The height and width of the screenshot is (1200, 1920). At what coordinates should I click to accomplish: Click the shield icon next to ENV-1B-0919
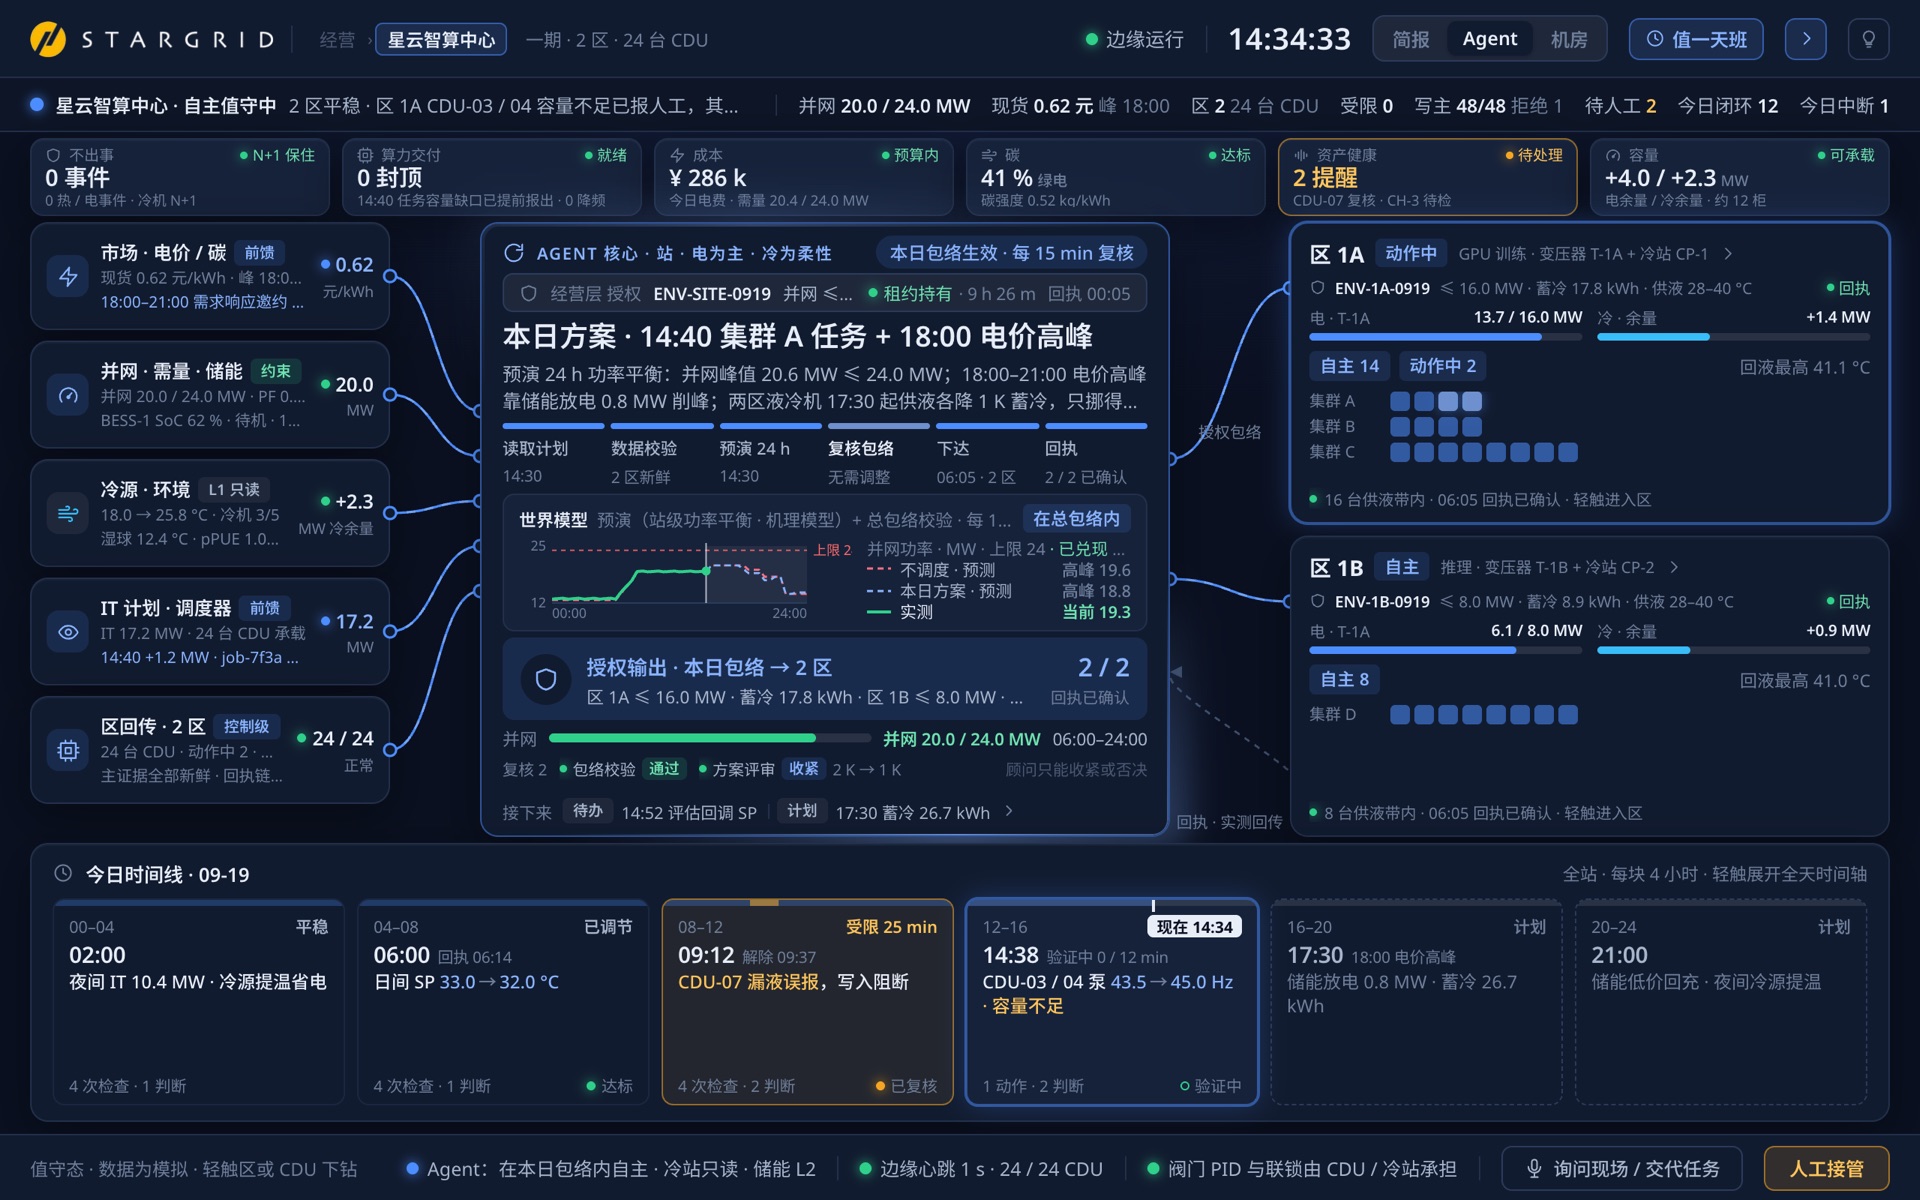pos(1318,601)
